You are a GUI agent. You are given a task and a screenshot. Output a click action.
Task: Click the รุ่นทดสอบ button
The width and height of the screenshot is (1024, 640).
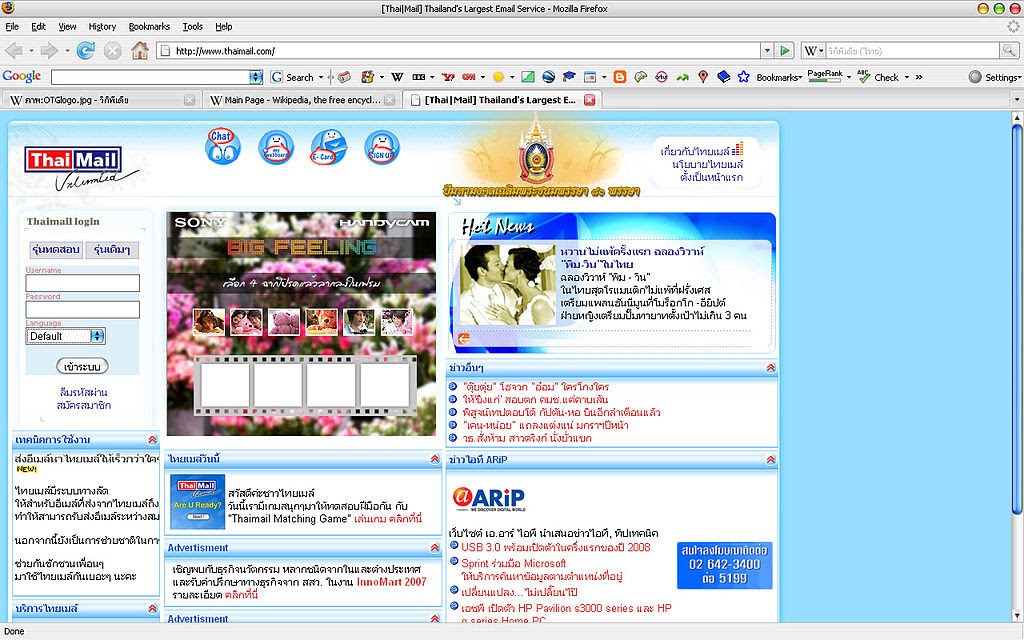click(56, 250)
